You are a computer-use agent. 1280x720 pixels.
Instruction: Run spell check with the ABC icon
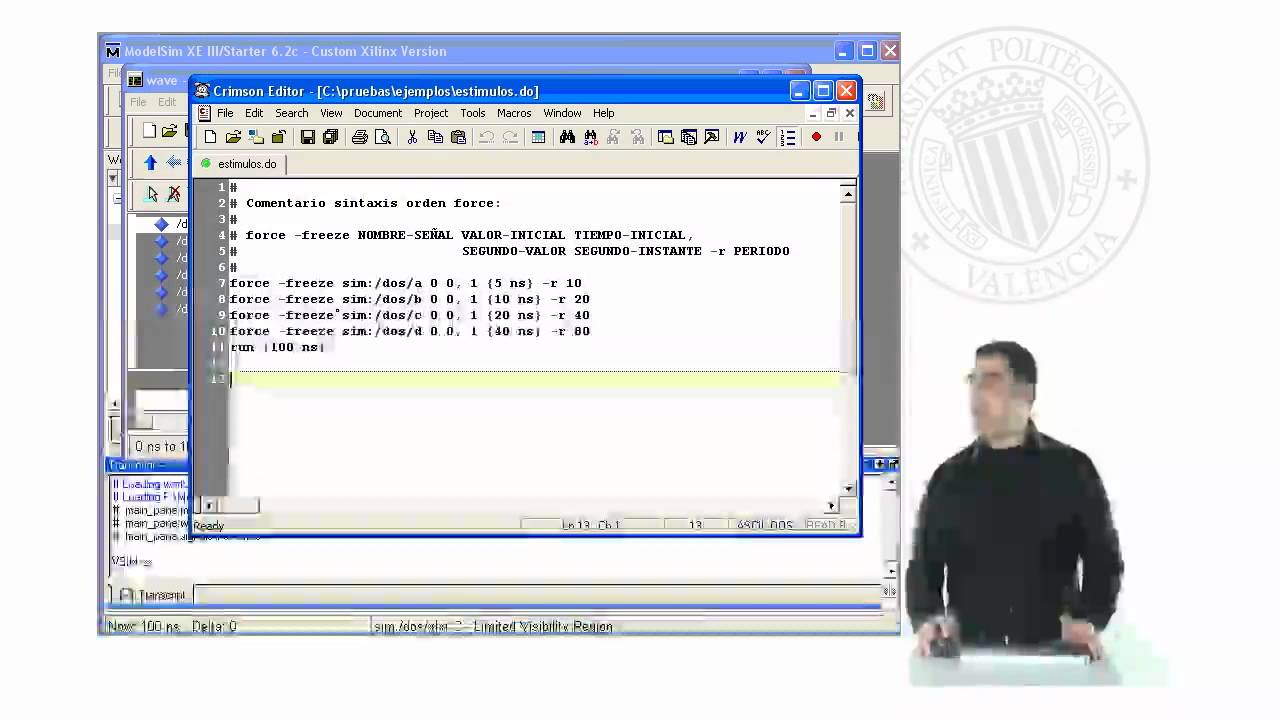coord(763,137)
